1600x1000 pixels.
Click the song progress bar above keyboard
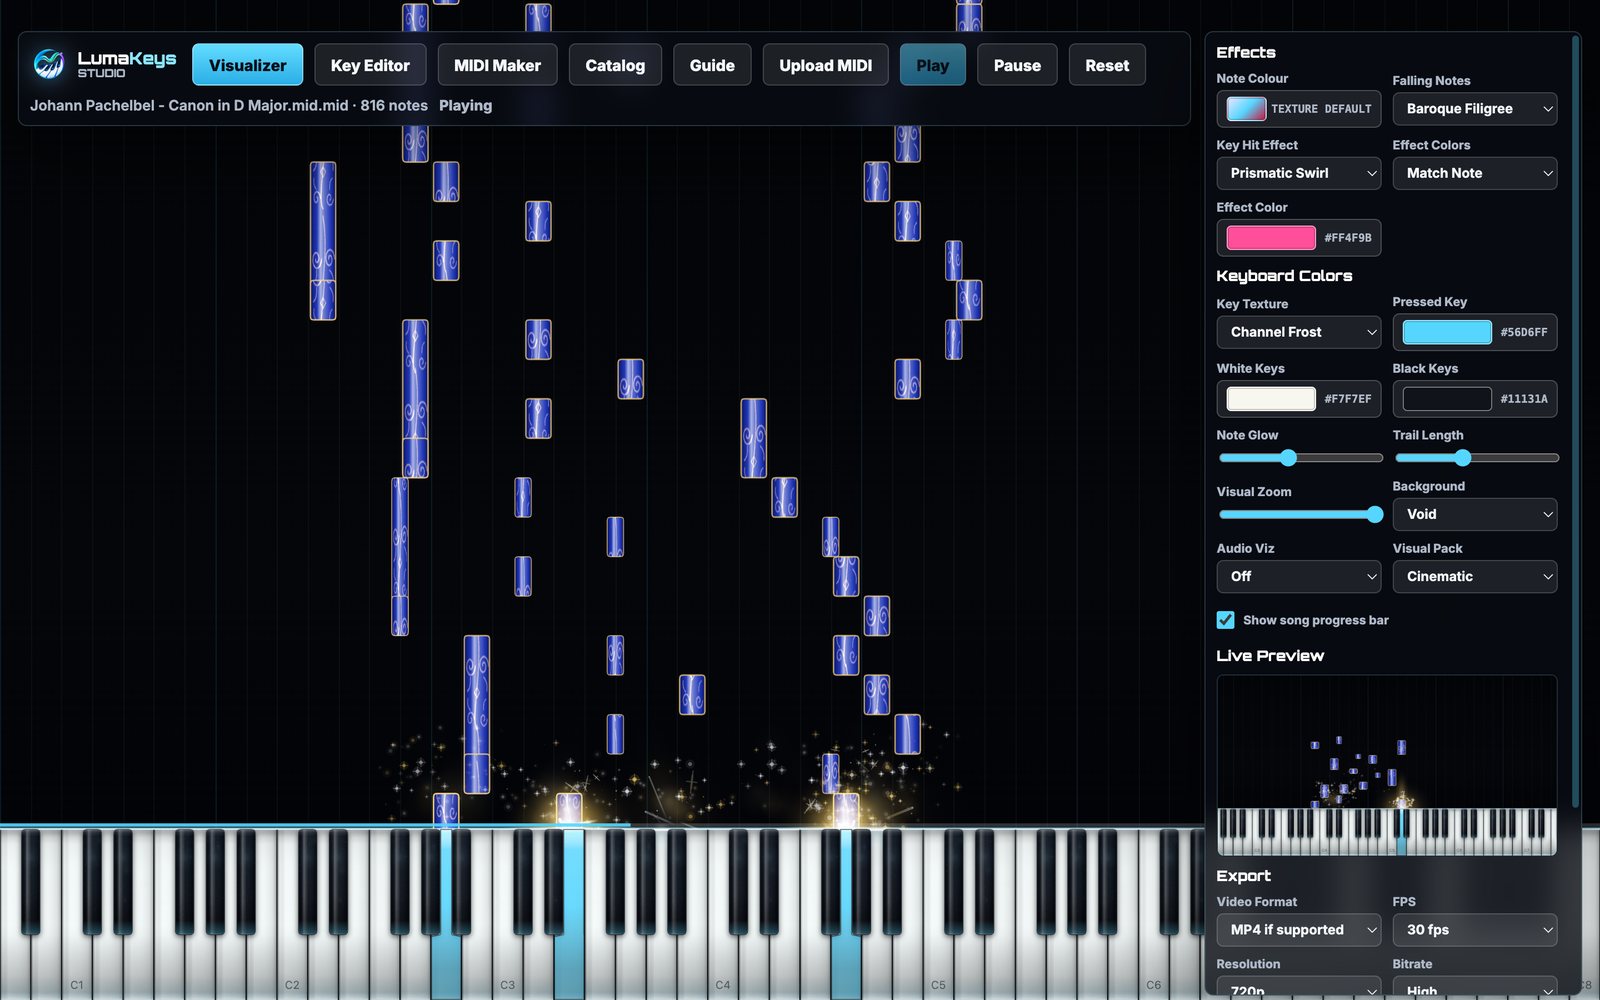(x=602, y=826)
